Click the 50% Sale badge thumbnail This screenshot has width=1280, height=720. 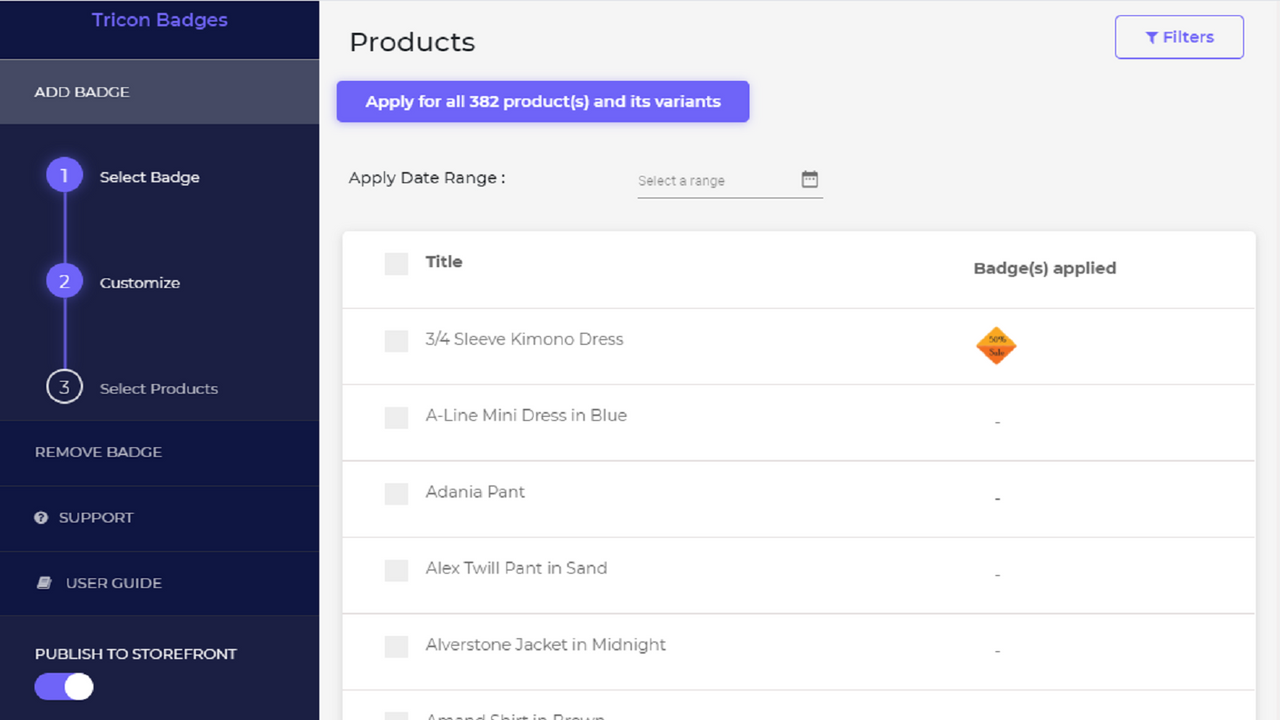(996, 345)
